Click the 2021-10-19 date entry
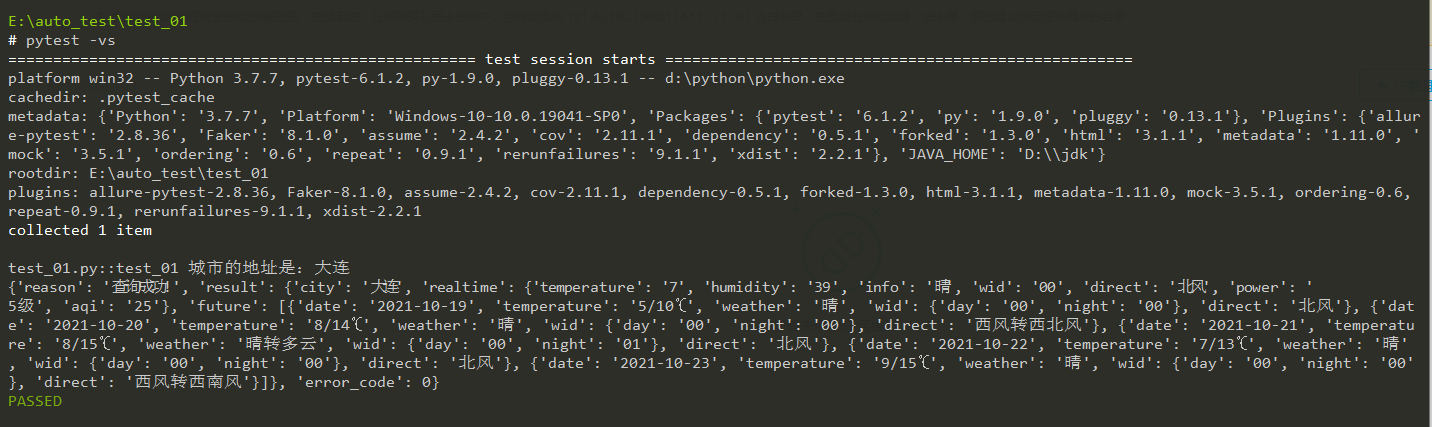This screenshot has width=1432, height=427. 444,306
